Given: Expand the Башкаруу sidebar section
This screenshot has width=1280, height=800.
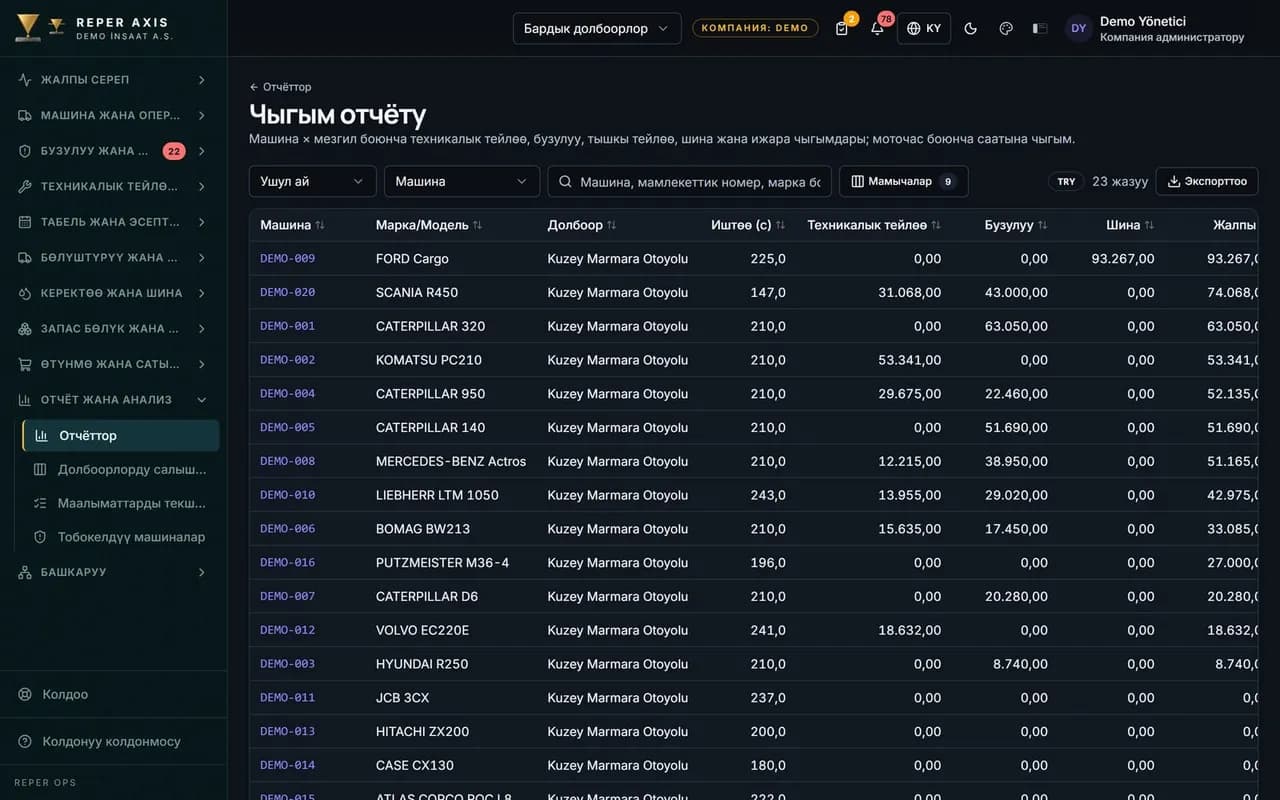Looking at the screenshot, I should point(113,572).
